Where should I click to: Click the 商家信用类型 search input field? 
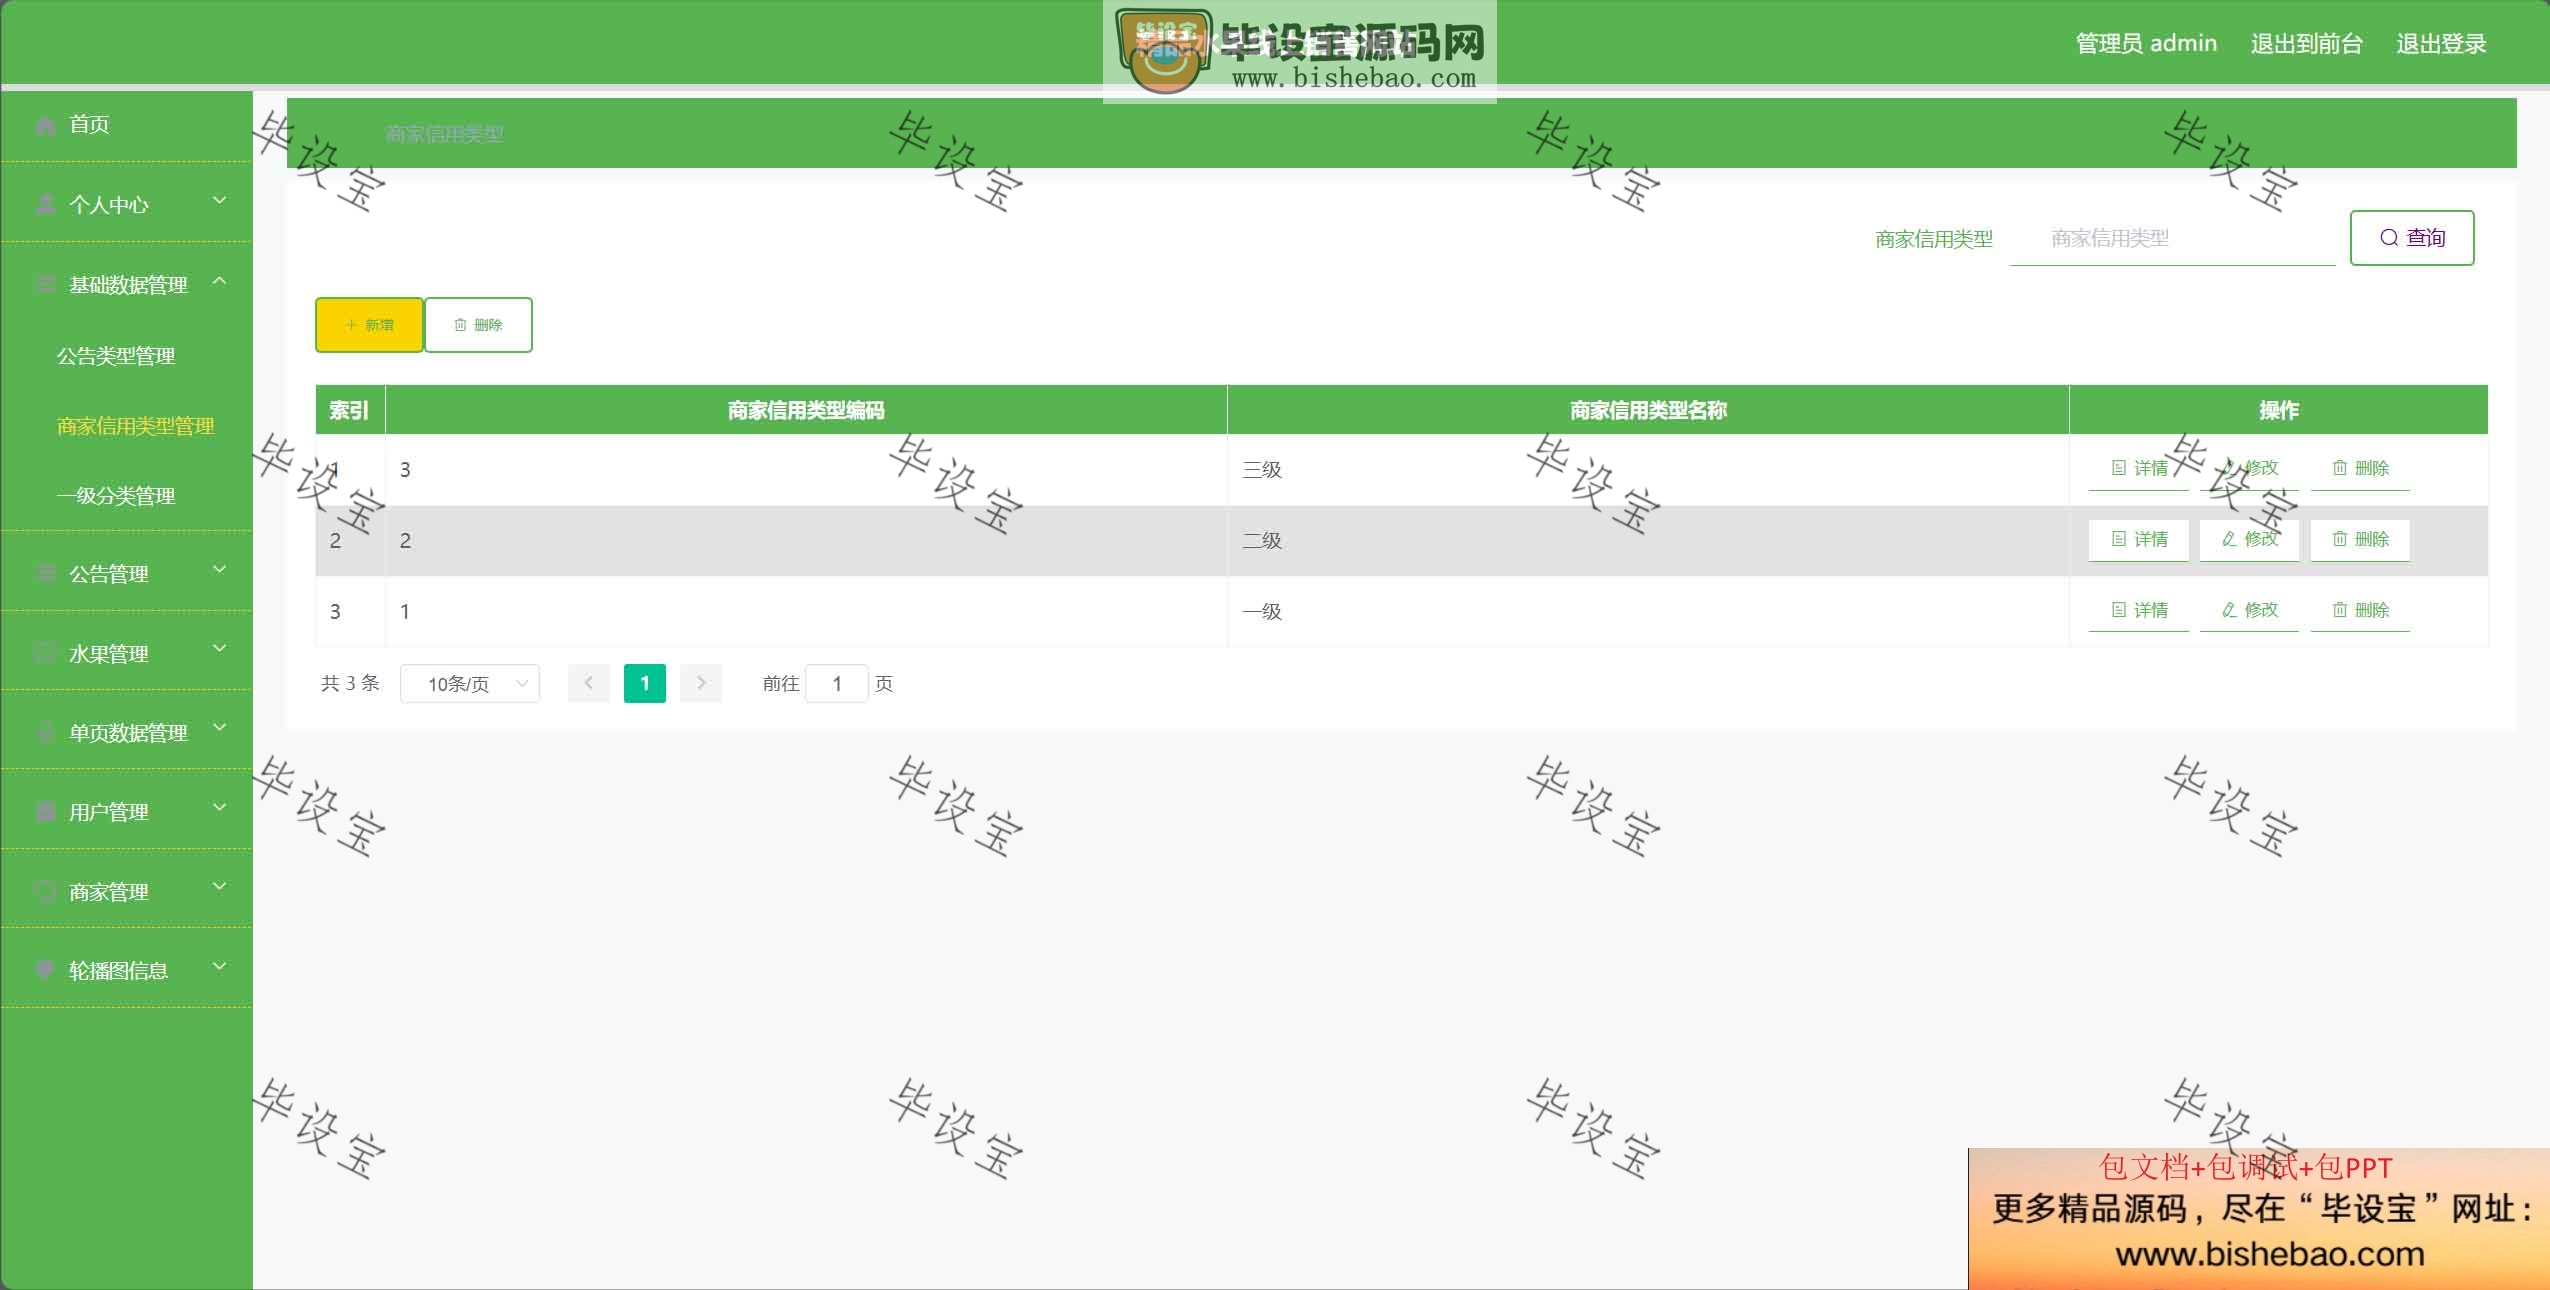click(2172, 239)
